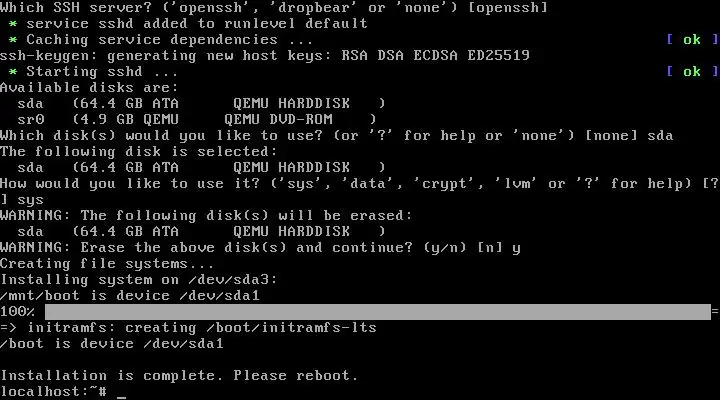Click the green asterisk before 'Starting sshd'
The width and height of the screenshot is (720, 400).
[13, 72]
